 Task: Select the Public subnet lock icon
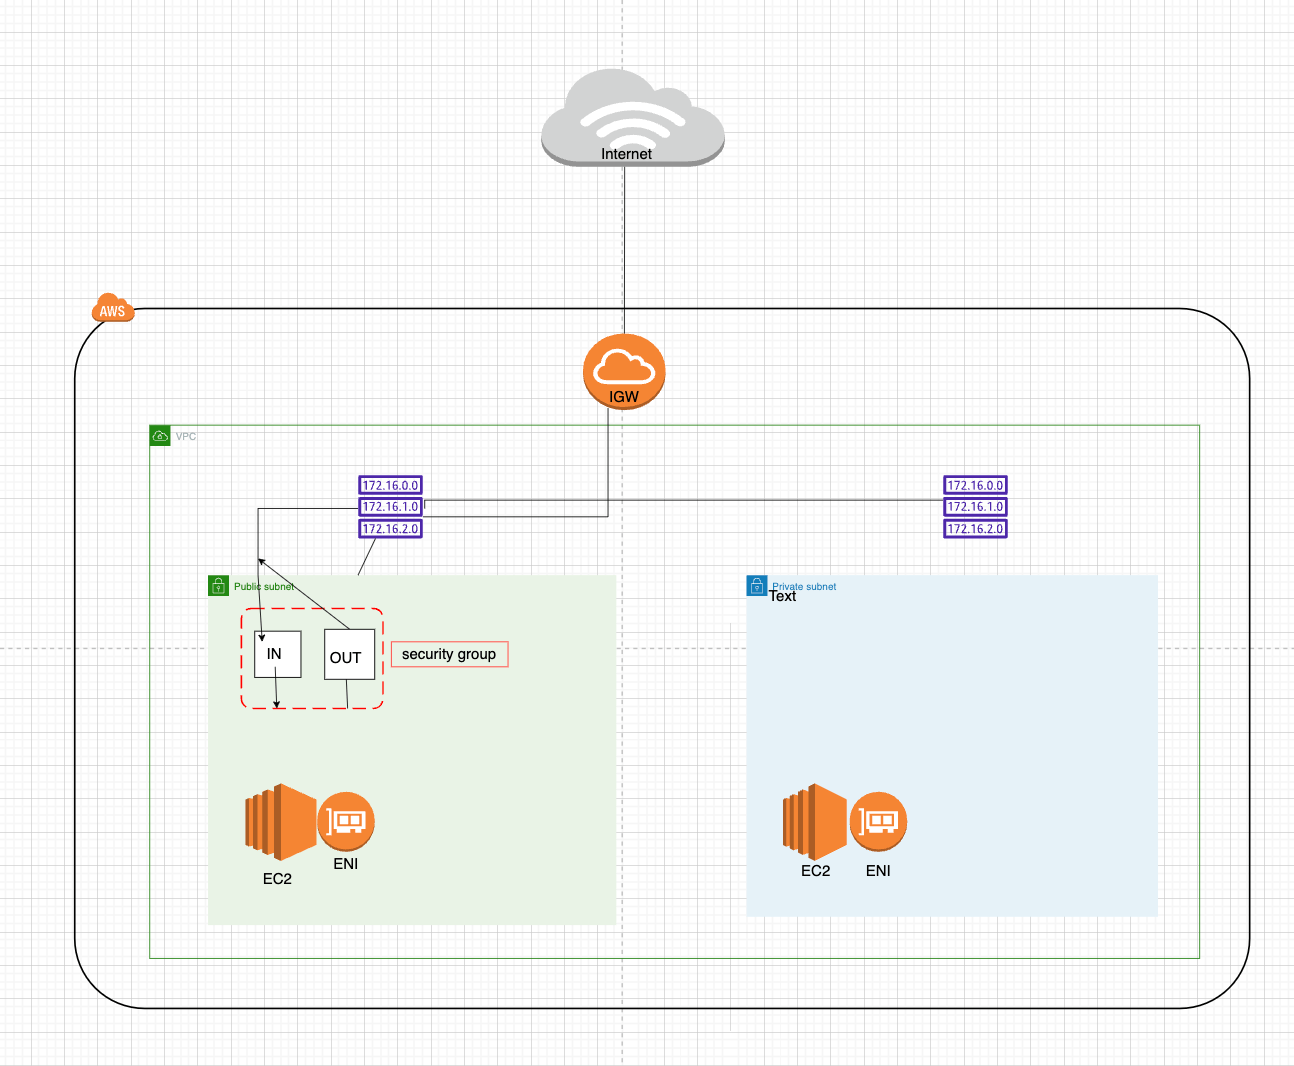coord(218,585)
